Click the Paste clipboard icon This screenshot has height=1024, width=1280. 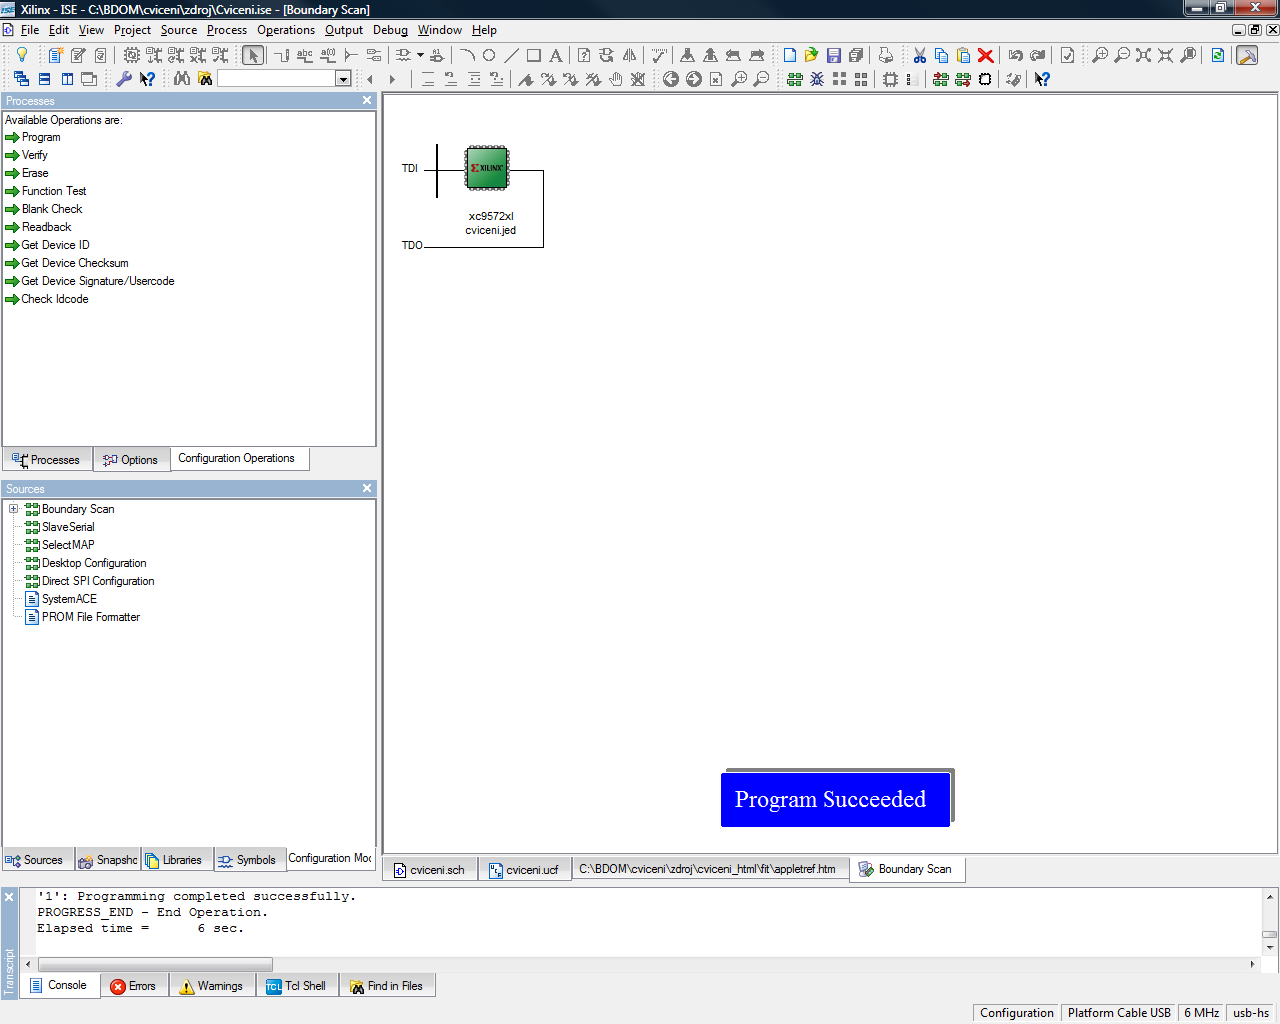point(963,55)
